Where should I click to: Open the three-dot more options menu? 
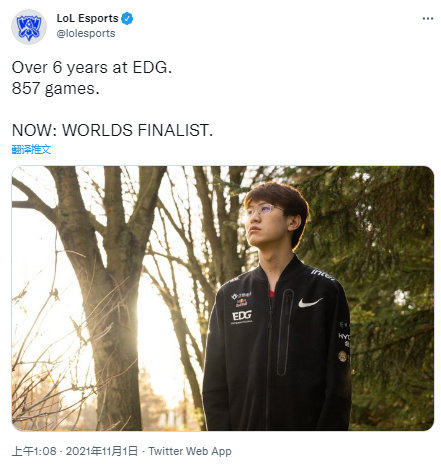click(428, 18)
